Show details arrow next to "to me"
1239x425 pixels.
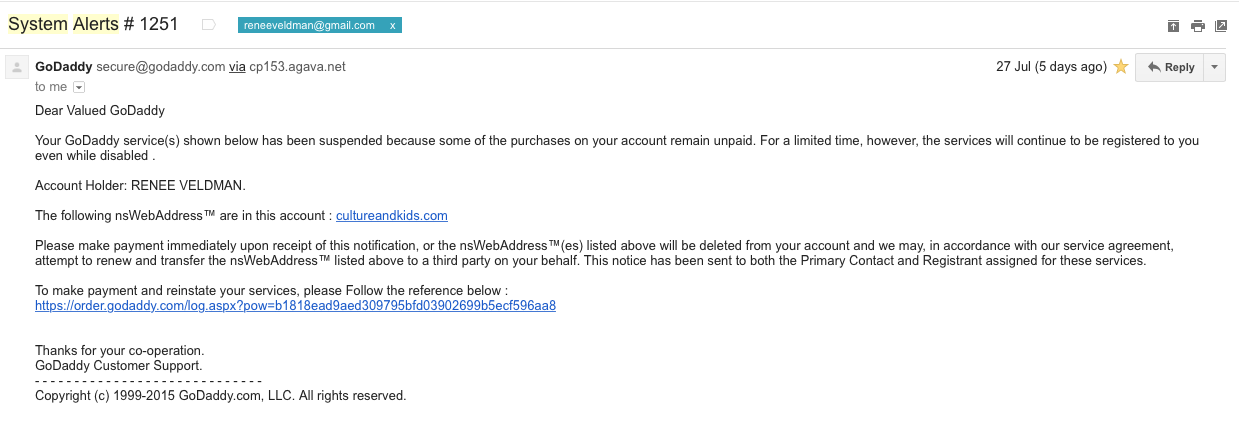(79, 87)
